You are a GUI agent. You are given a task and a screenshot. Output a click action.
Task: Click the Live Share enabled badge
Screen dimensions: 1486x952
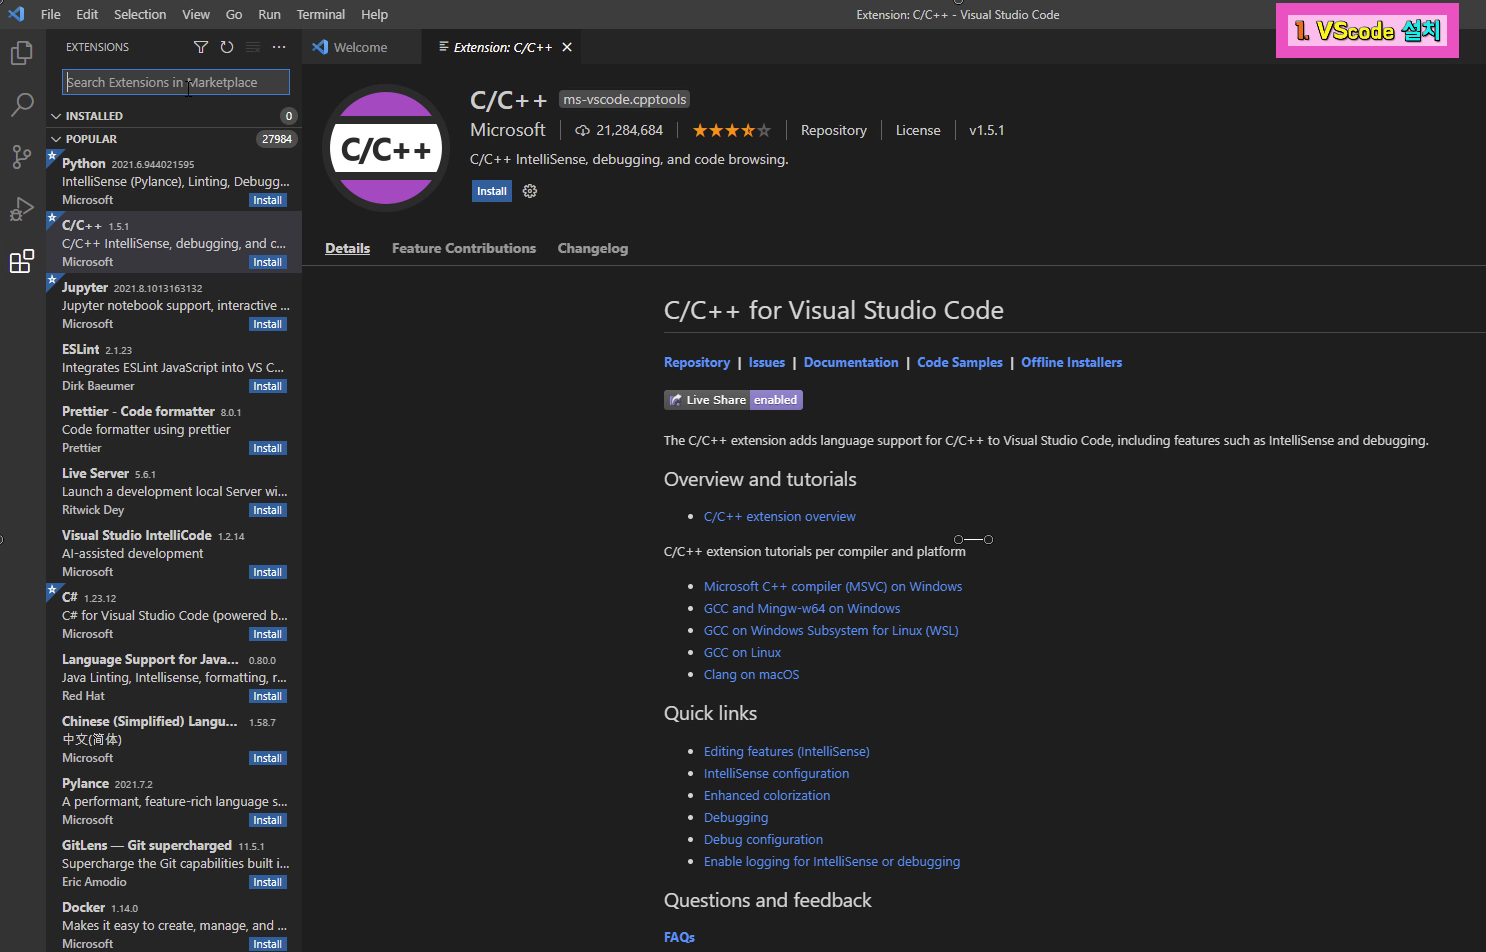[x=733, y=400]
